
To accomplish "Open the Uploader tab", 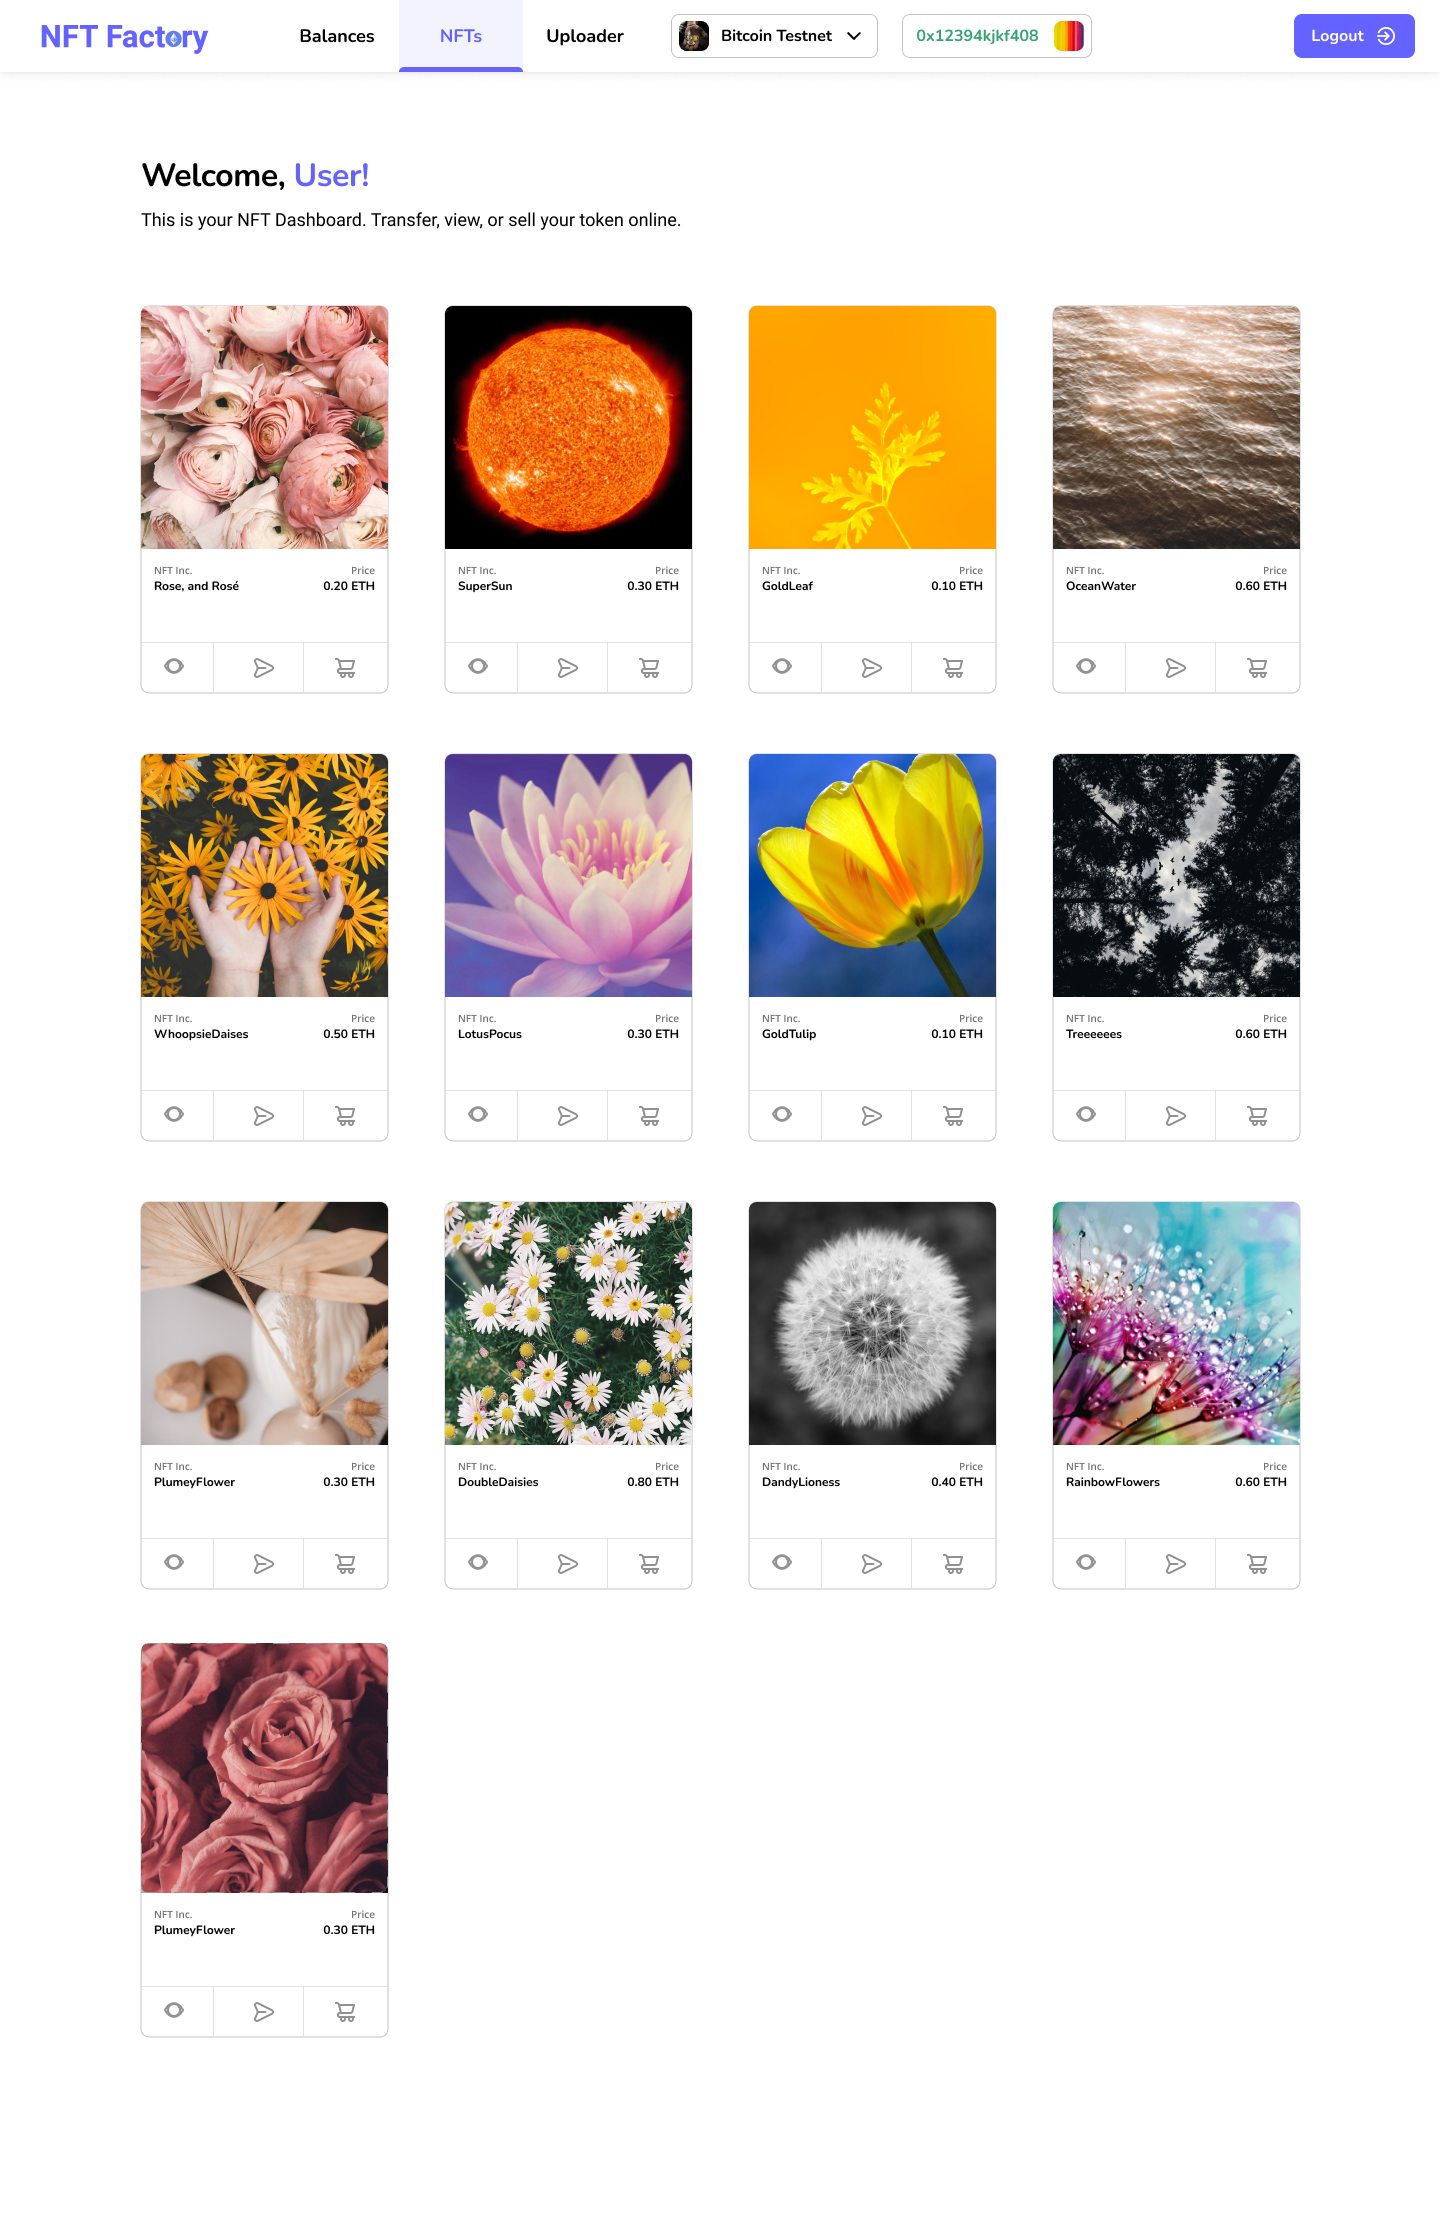I will (x=585, y=36).
